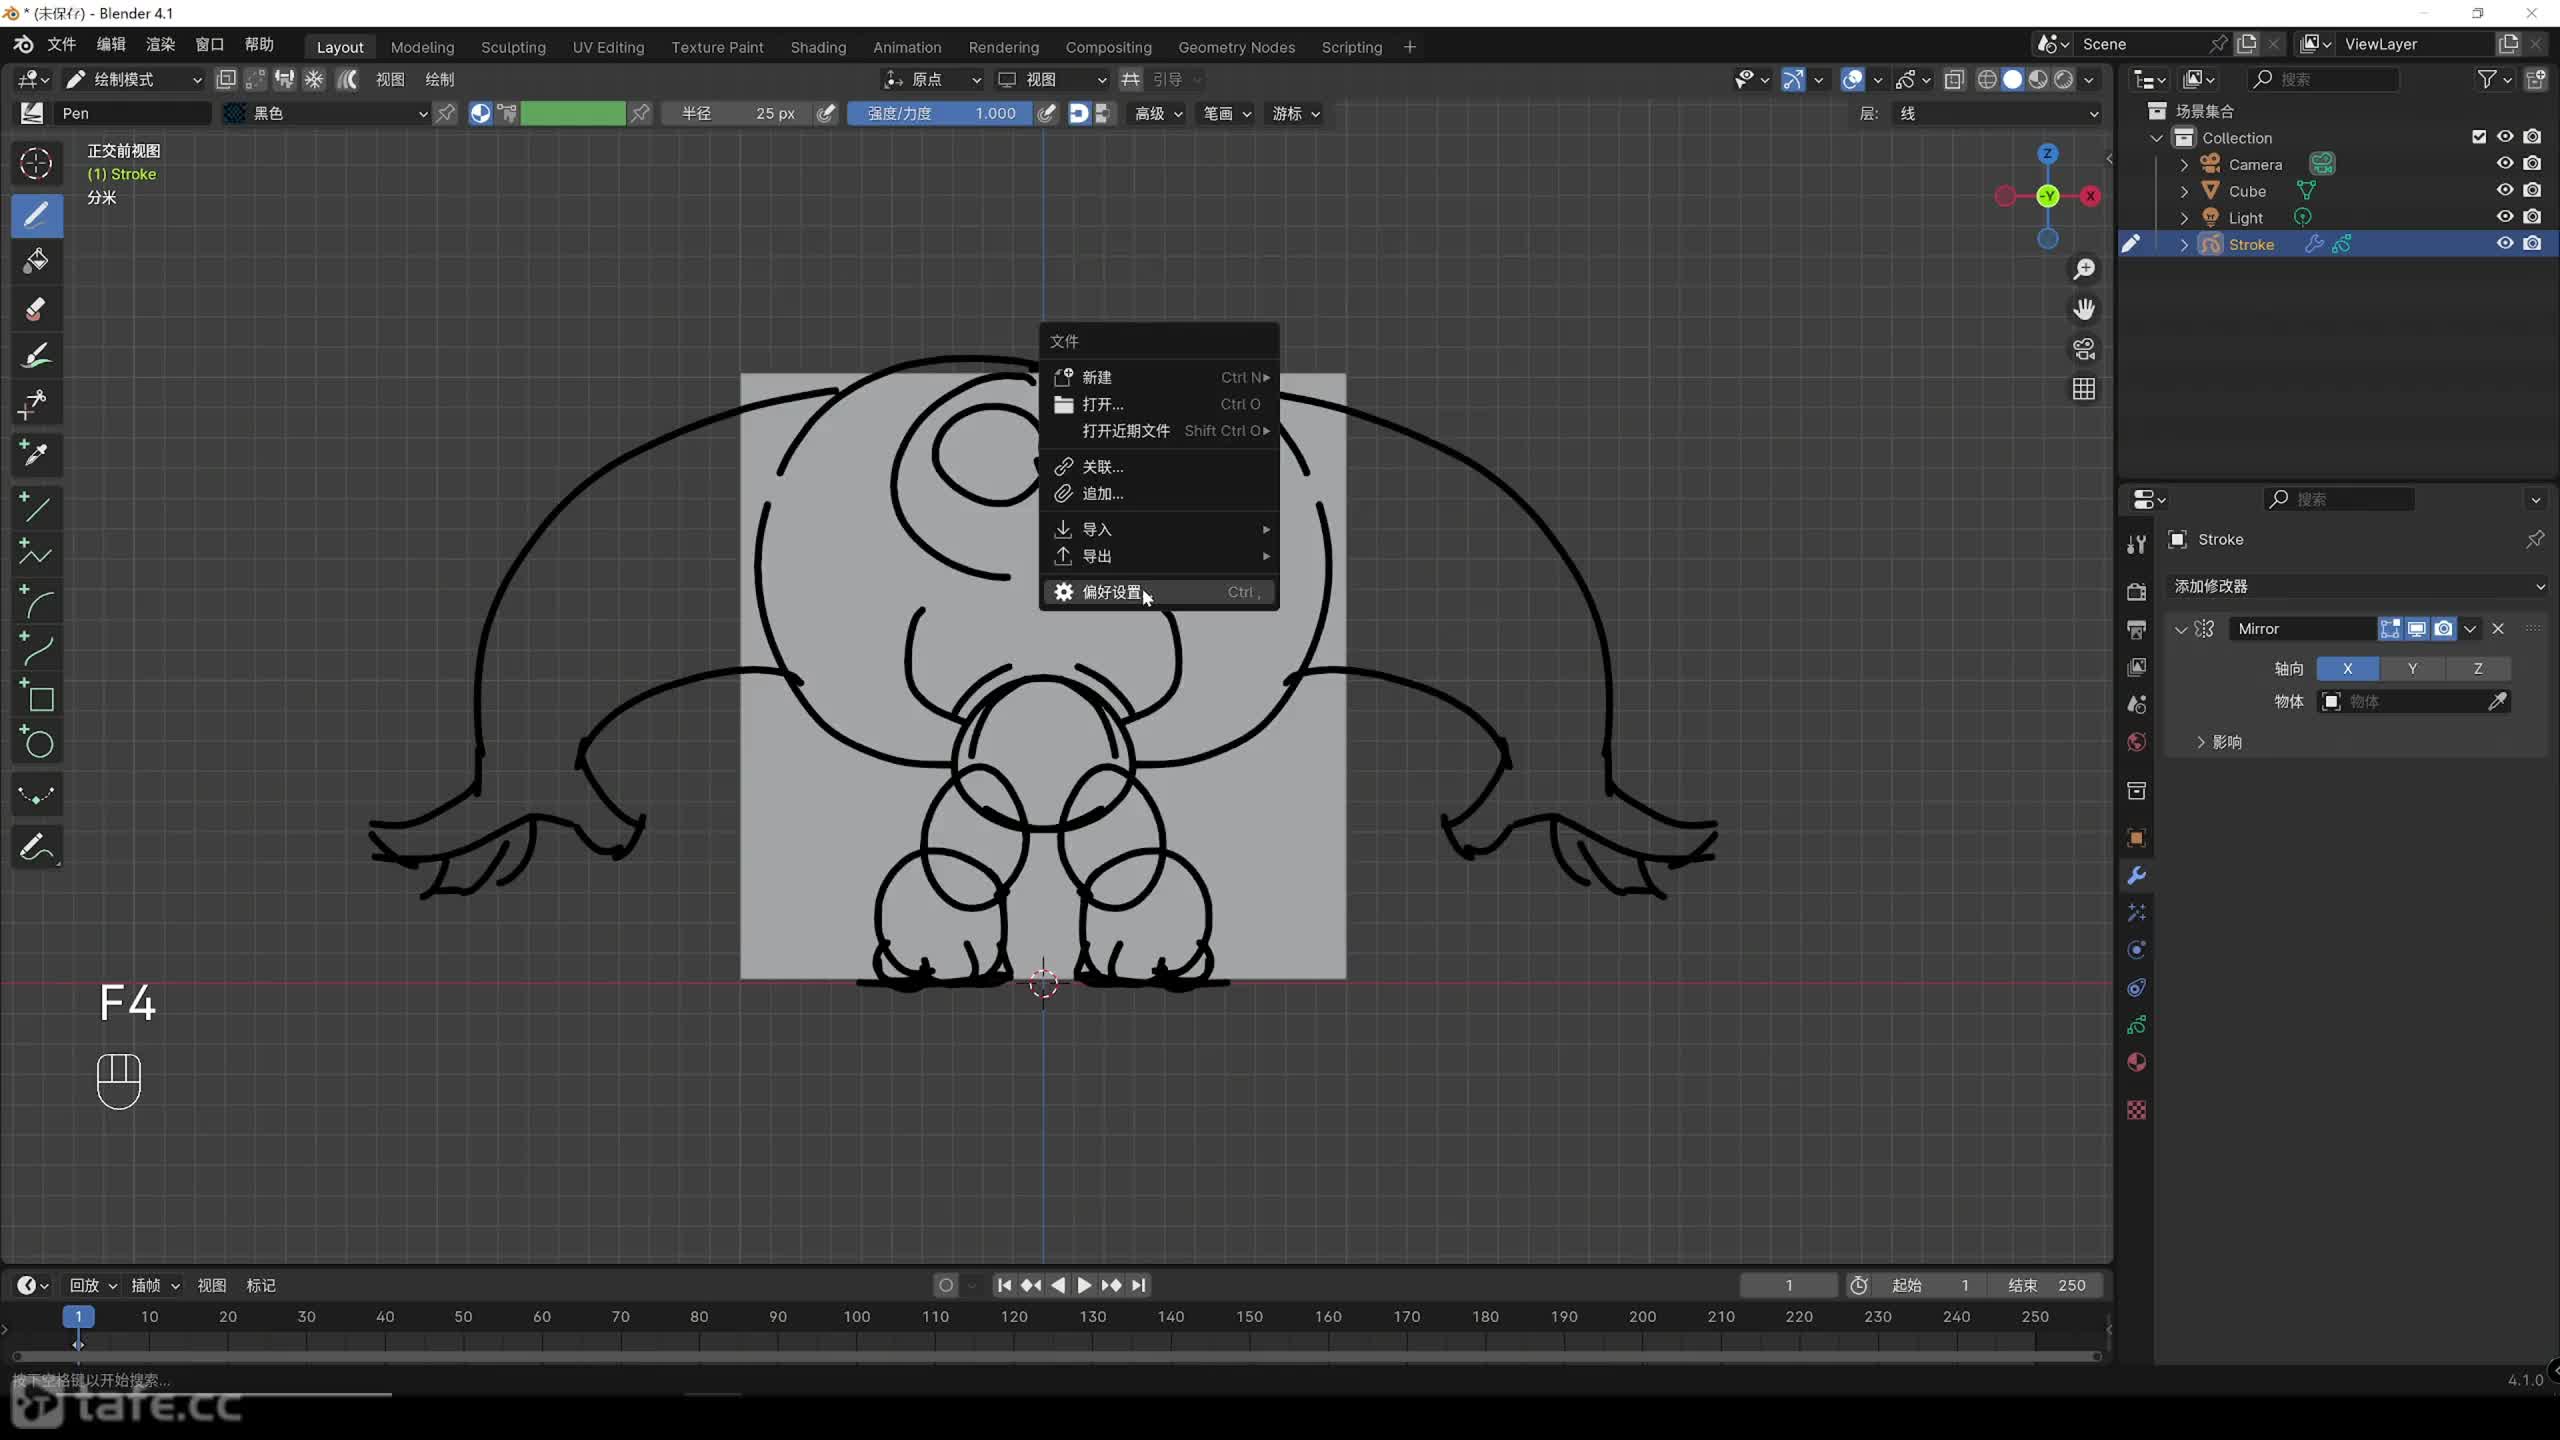
Task: Hide the Light object in viewport
Action: (2505, 217)
